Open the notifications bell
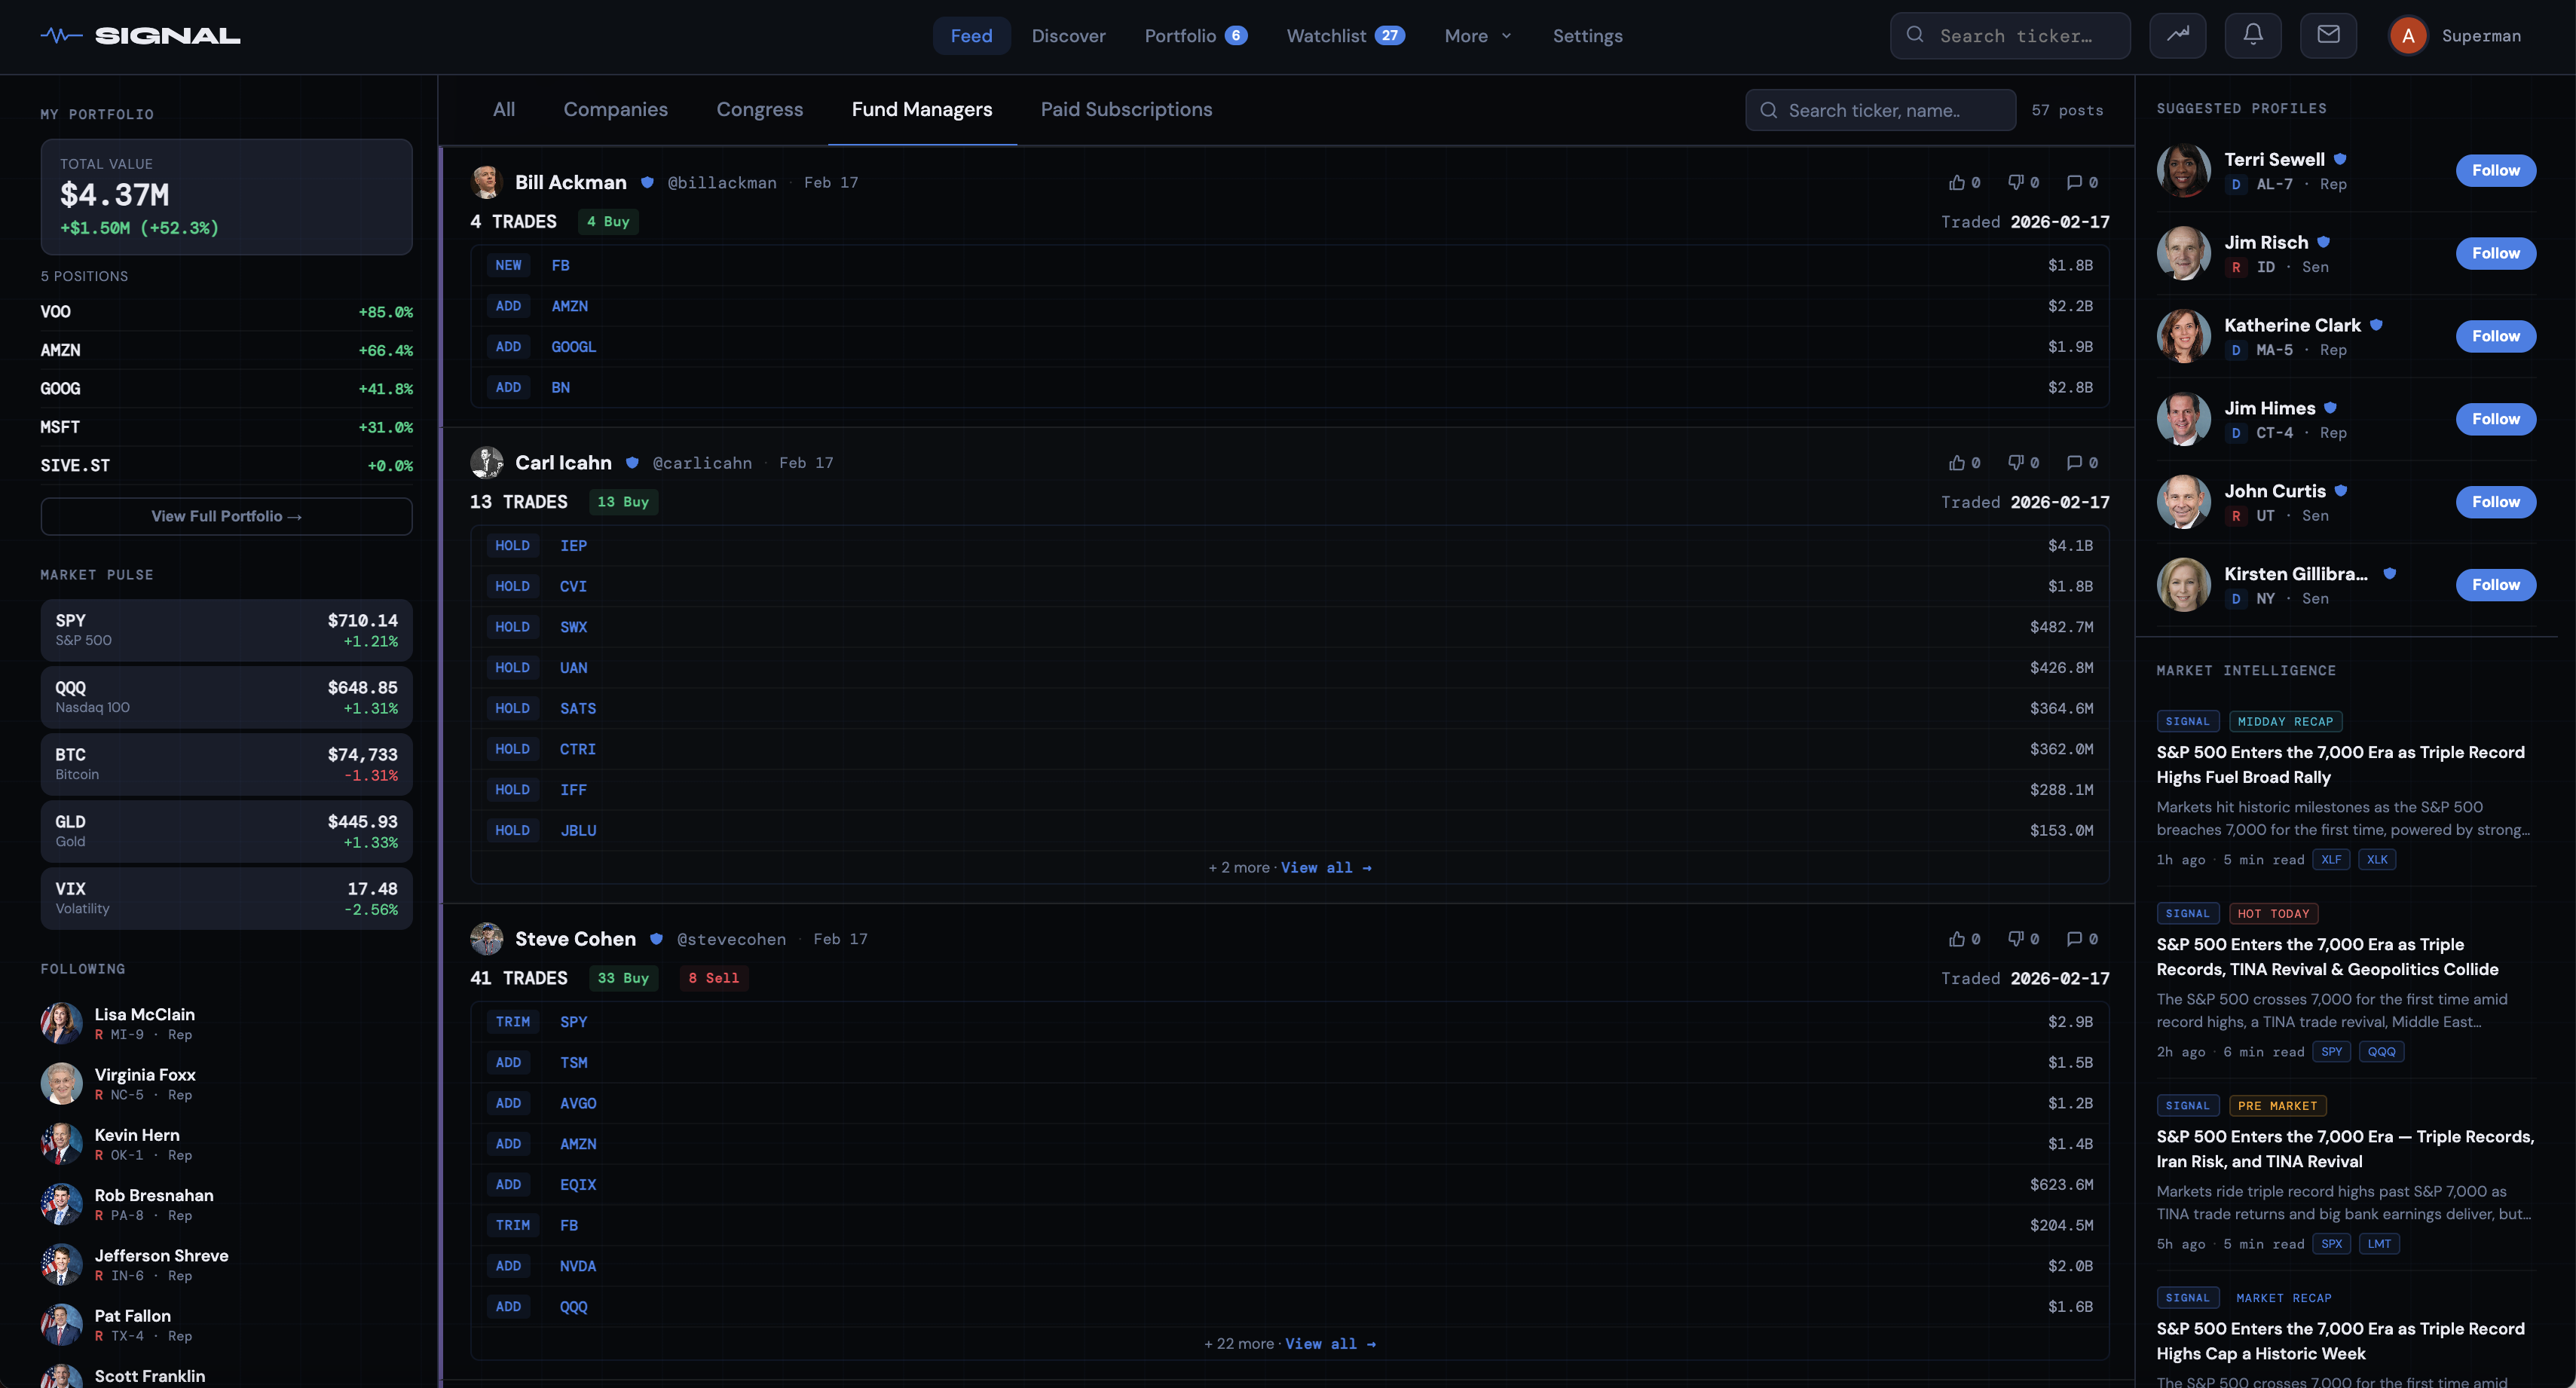2576x1388 pixels. coord(2253,35)
